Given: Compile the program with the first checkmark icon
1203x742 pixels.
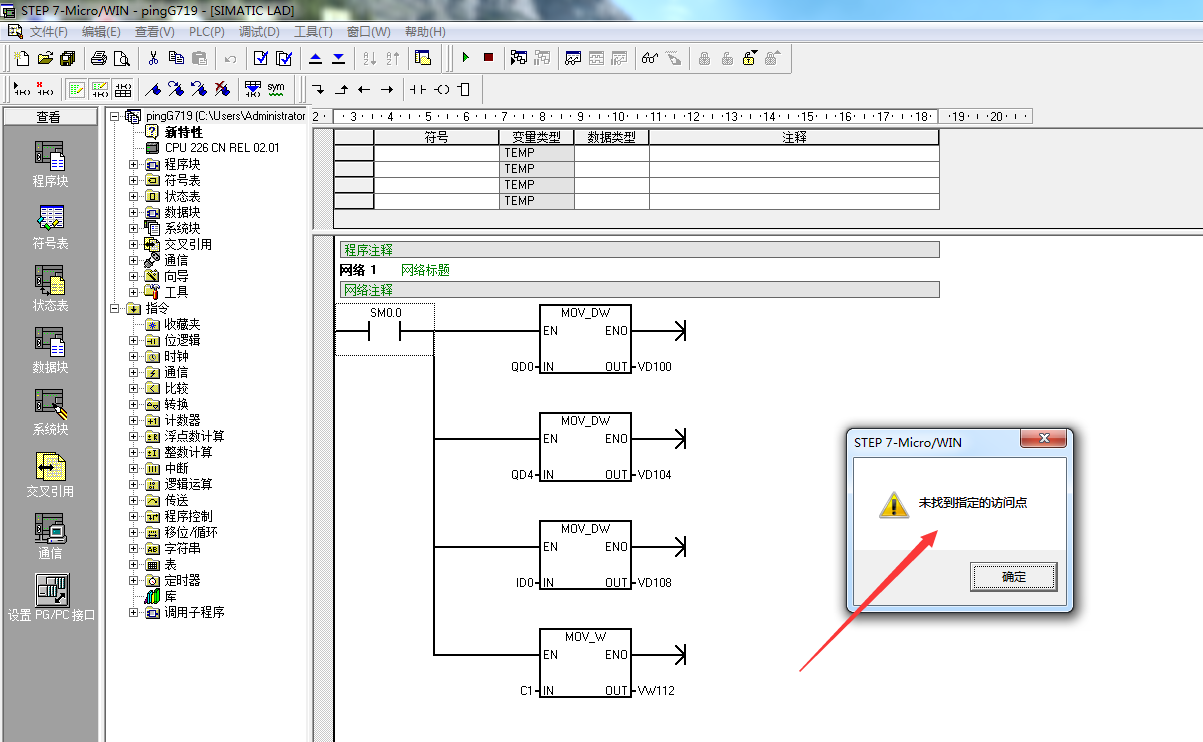Looking at the screenshot, I should [x=261, y=58].
